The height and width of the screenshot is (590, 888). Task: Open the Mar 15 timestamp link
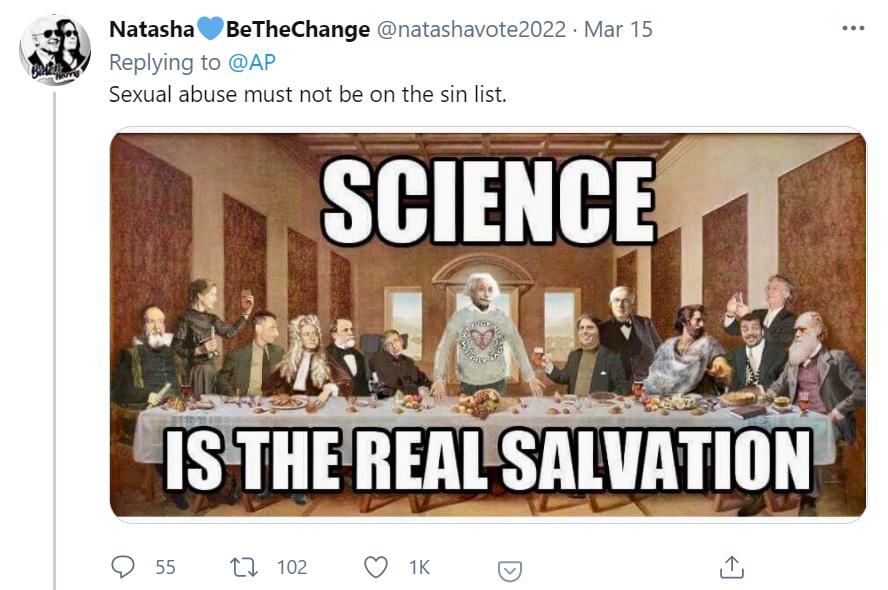coord(618,29)
